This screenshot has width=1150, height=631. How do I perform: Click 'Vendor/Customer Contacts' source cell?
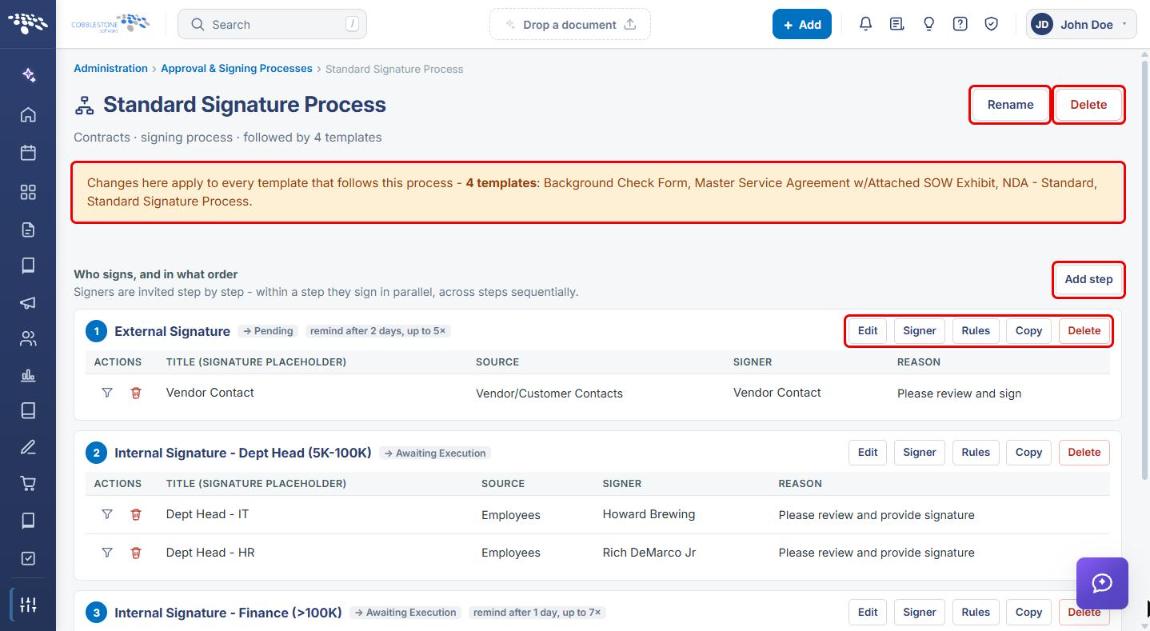pyautogui.click(x=549, y=393)
